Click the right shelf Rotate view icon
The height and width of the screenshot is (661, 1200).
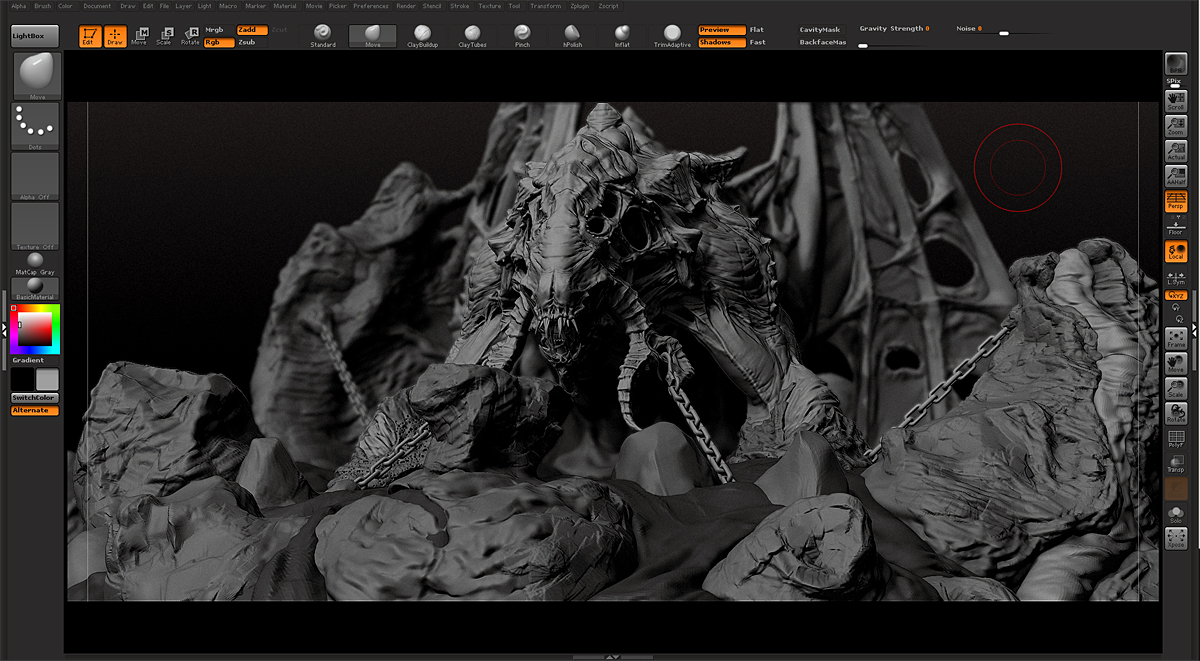coord(1176,412)
